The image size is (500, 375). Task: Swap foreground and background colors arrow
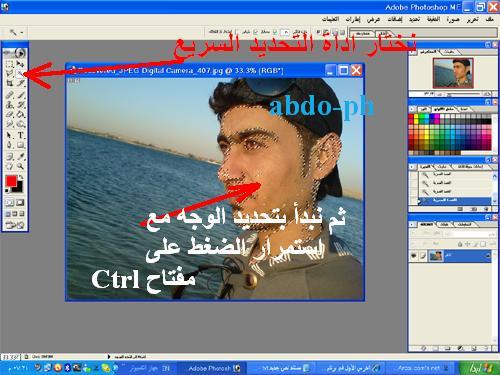click(x=21, y=177)
